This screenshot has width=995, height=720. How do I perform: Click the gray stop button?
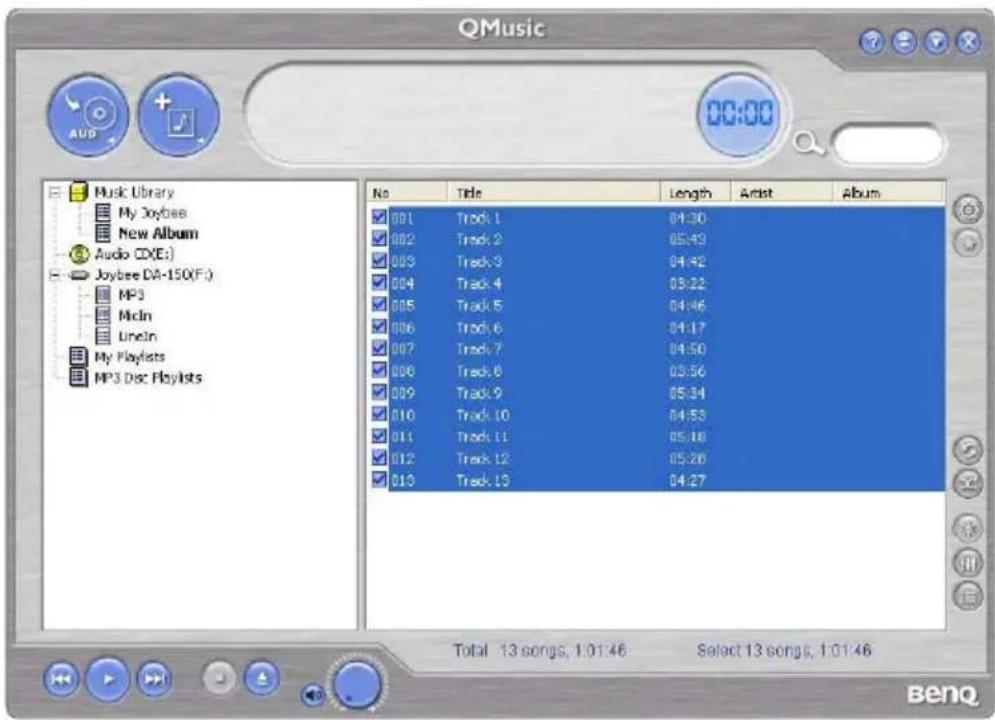tap(220, 678)
